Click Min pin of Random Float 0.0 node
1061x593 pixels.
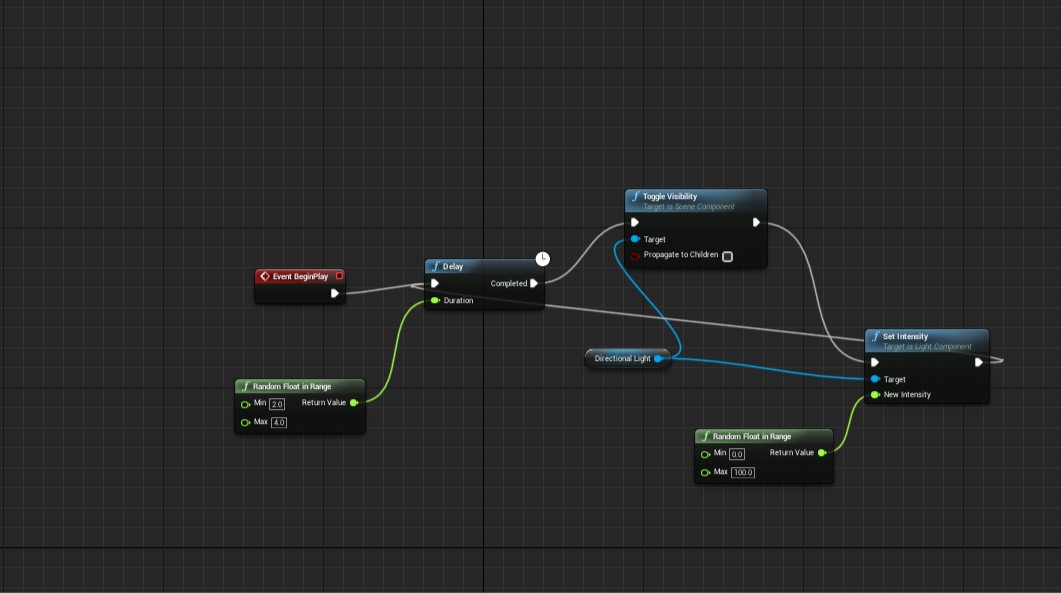click(705, 454)
